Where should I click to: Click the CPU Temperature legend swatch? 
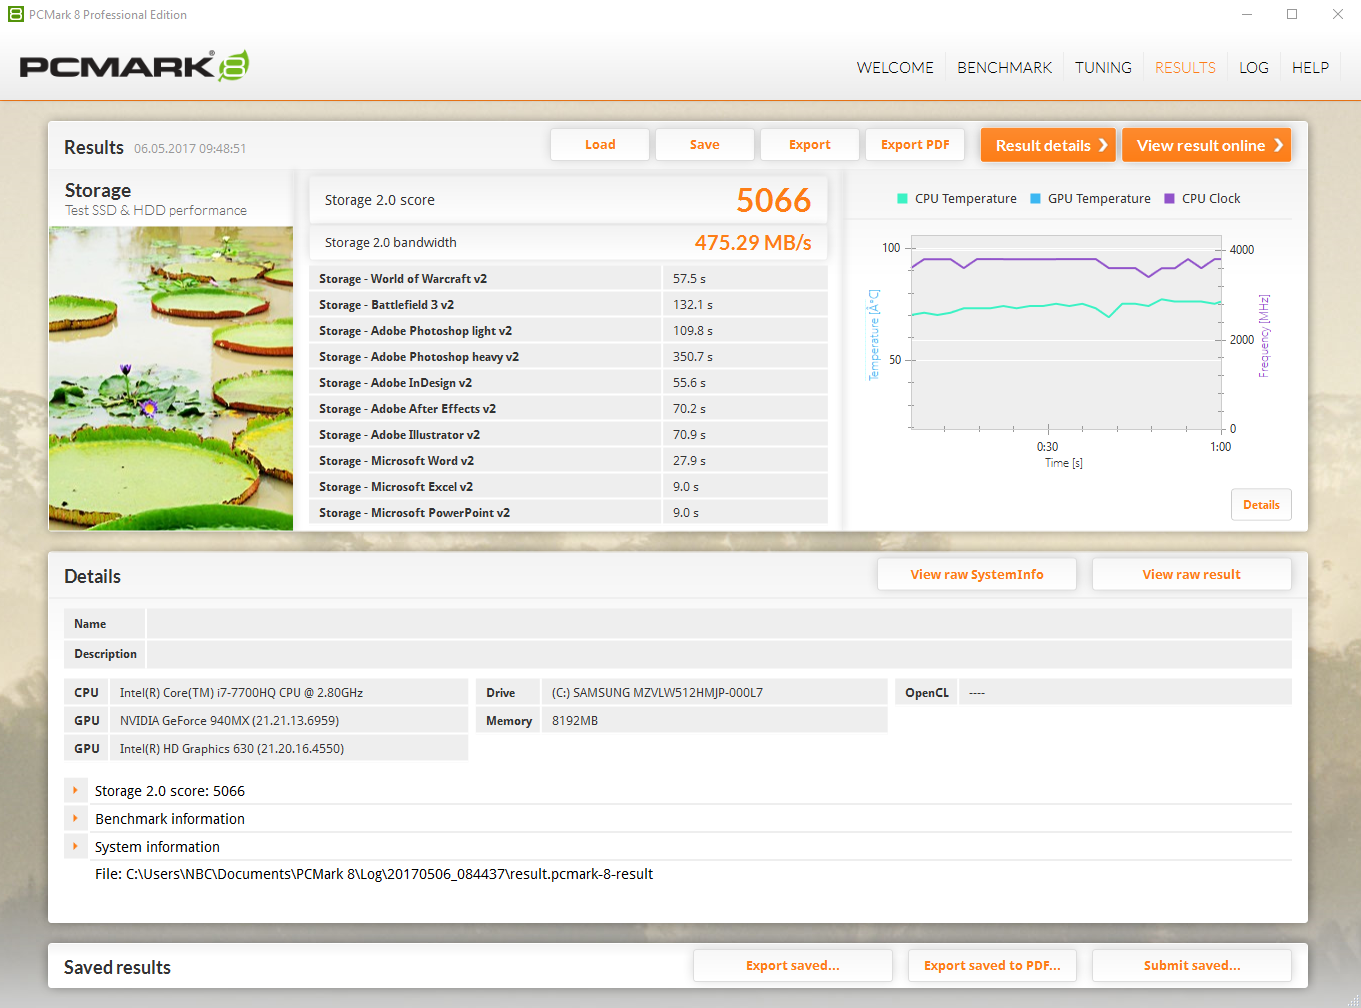[x=903, y=199]
